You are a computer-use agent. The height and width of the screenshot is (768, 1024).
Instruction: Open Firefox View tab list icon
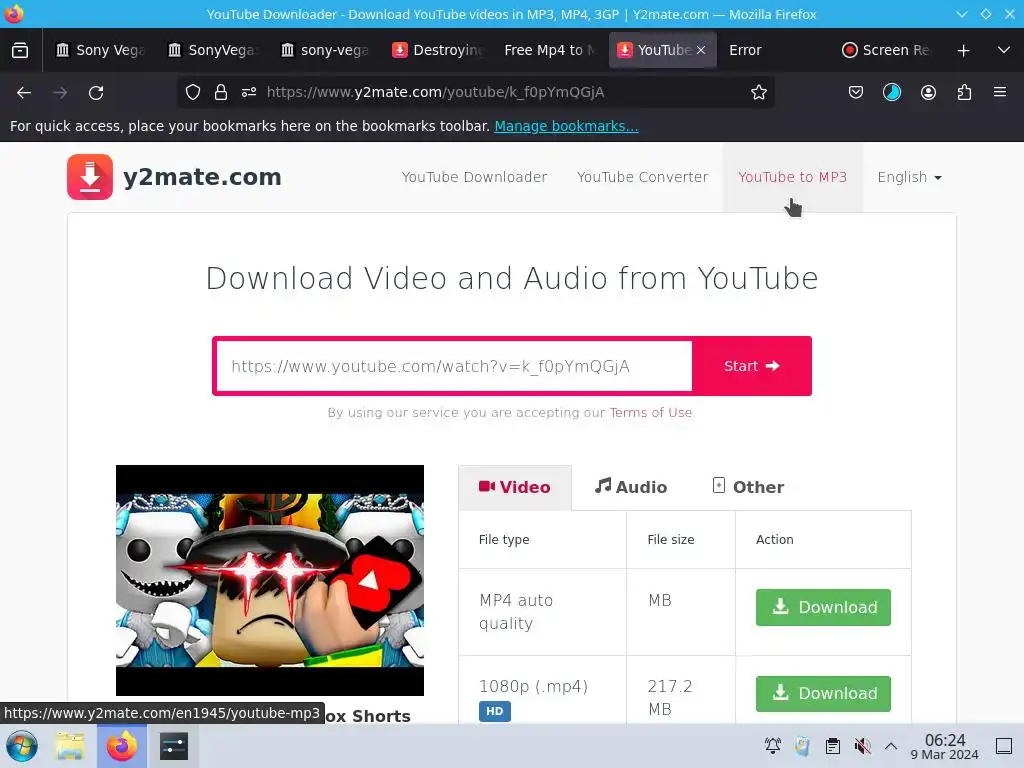pos(20,50)
